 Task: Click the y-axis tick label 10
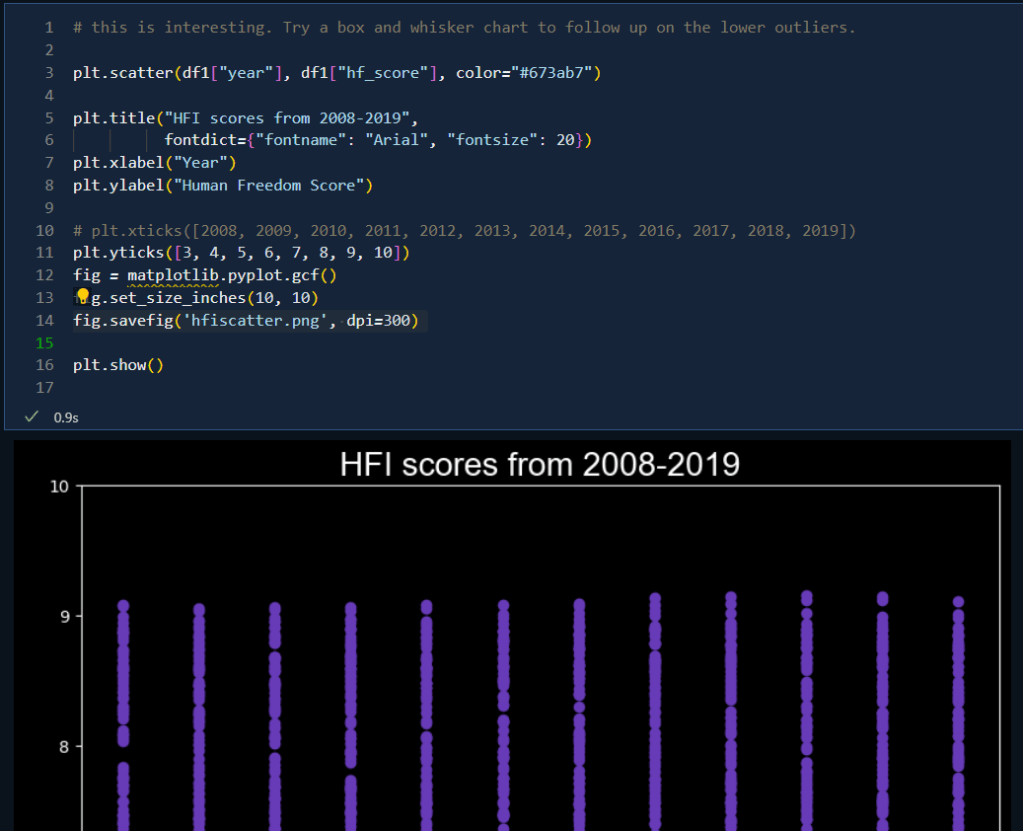pyautogui.click(x=59, y=487)
